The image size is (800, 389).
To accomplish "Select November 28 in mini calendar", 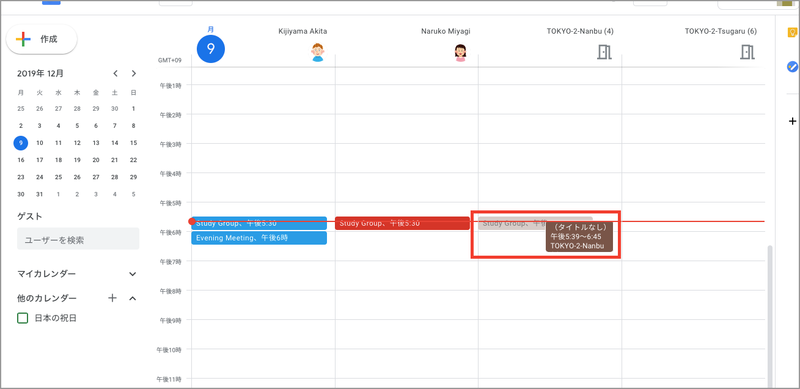I will 77,108.
